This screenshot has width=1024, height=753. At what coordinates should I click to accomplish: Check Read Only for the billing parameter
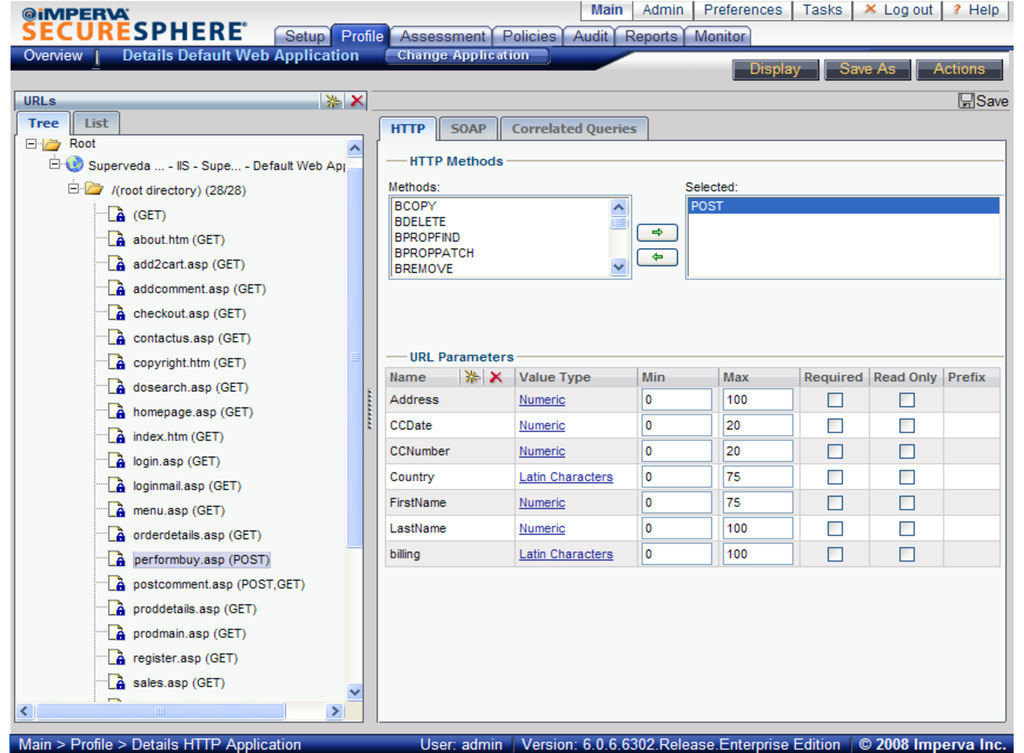[x=906, y=554]
